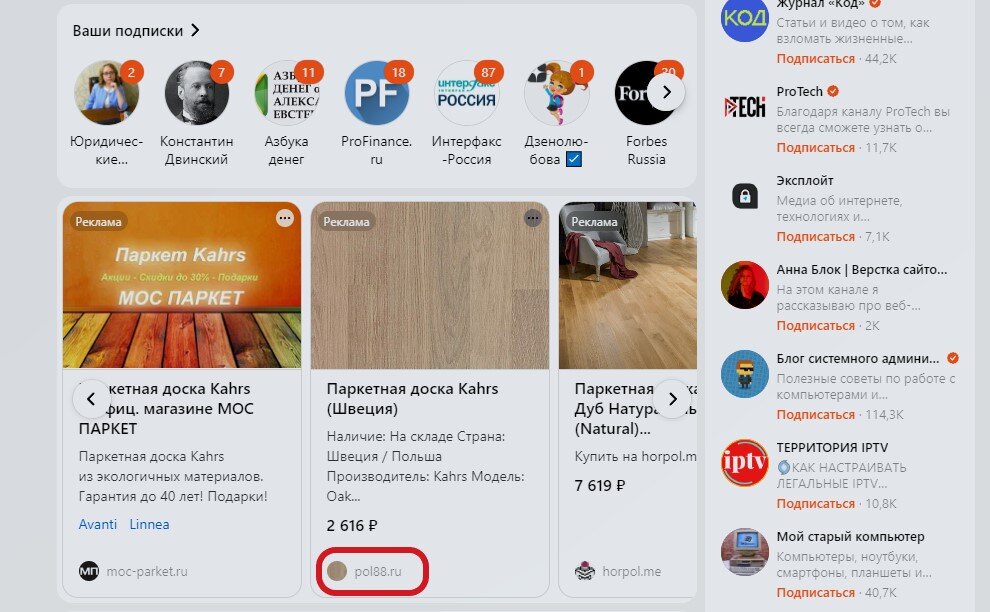The height and width of the screenshot is (612, 990).
Task: Open Паркетная доска Kahrs (Швеция) title
Action: [412, 399]
